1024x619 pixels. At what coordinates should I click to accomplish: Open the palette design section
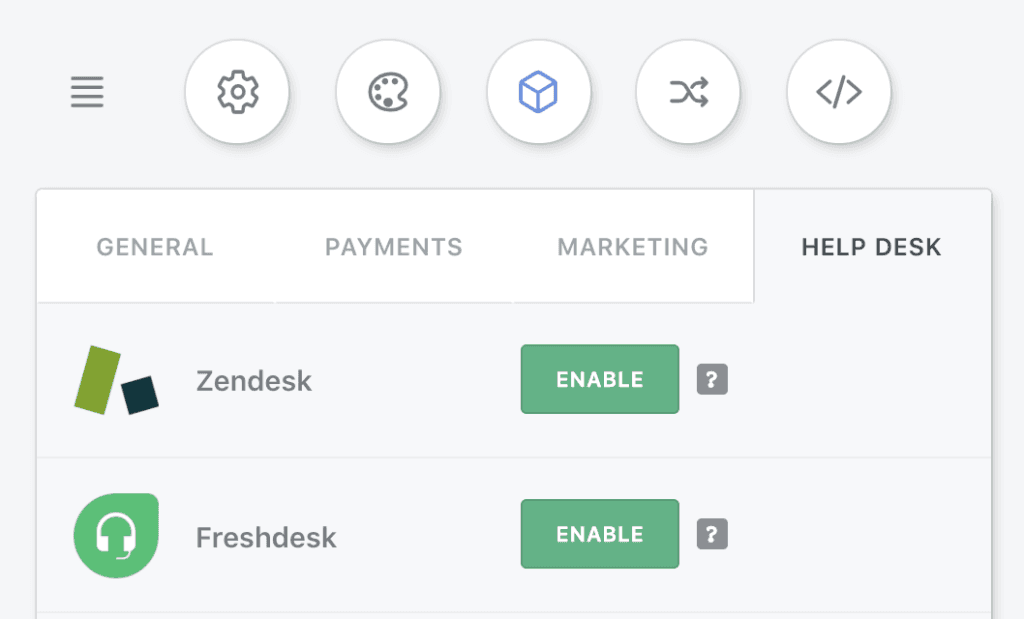click(388, 91)
